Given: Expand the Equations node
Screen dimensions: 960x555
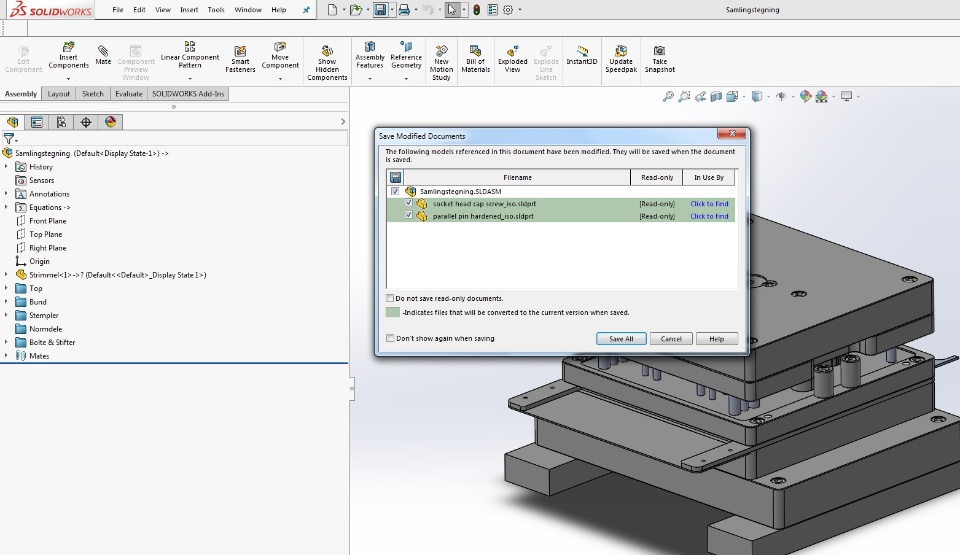Looking at the screenshot, I should [7, 207].
